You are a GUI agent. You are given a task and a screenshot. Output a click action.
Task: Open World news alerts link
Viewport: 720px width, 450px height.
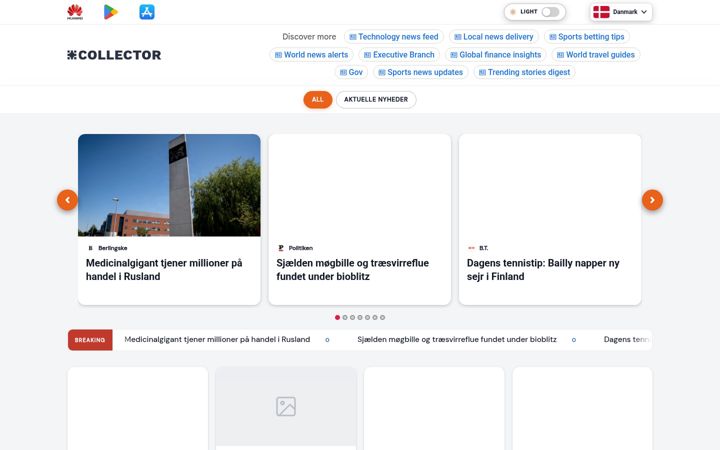pos(311,55)
